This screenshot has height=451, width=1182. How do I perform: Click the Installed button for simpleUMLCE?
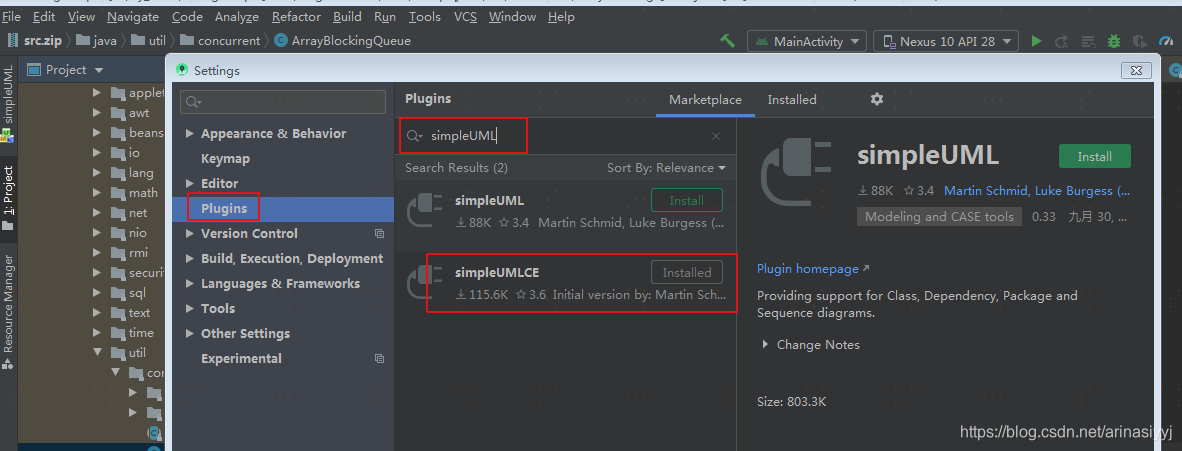pyautogui.click(x=687, y=272)
